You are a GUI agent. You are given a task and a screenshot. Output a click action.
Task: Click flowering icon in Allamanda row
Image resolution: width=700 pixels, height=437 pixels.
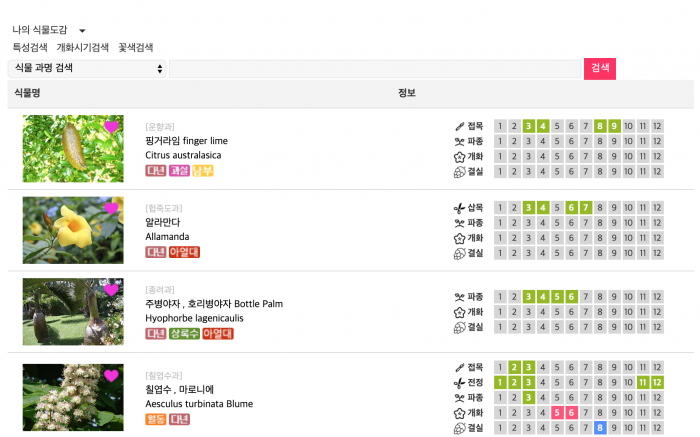[x=460, y=238]
